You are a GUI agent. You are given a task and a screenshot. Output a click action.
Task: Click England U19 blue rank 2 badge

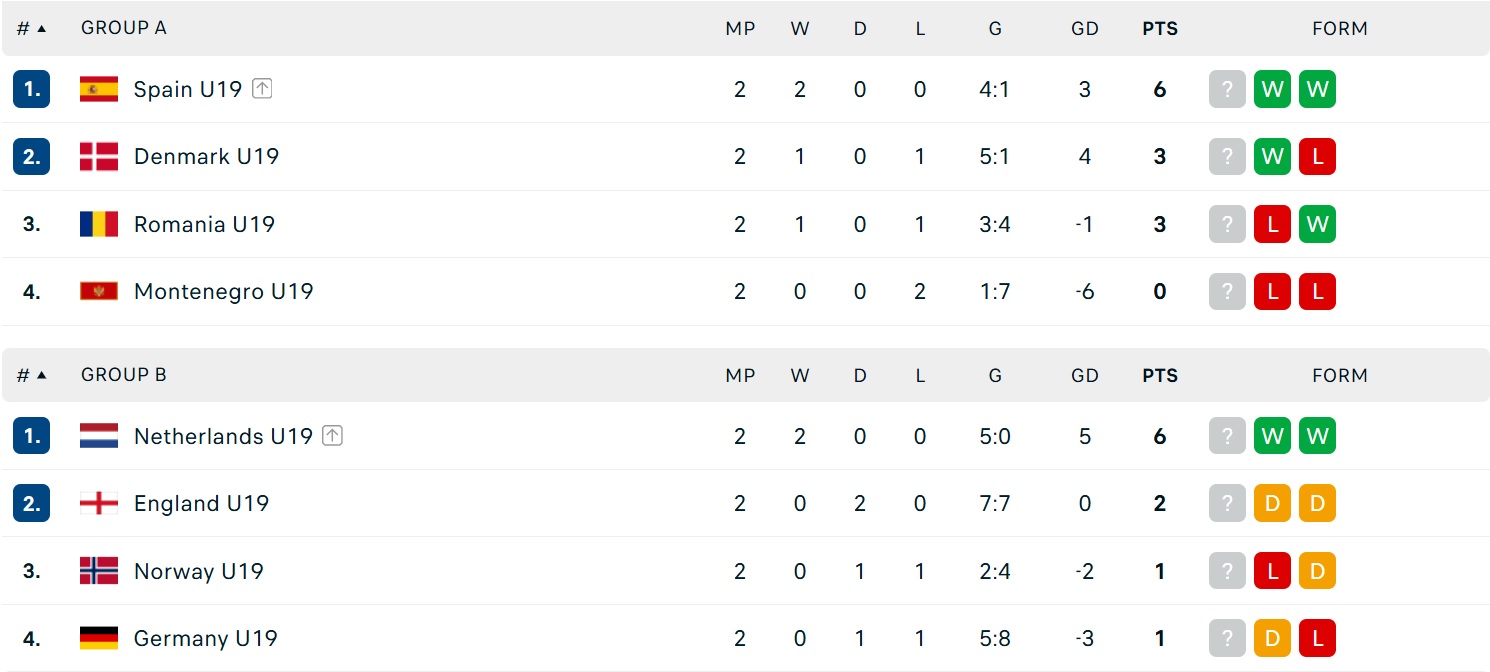point(32,503)
